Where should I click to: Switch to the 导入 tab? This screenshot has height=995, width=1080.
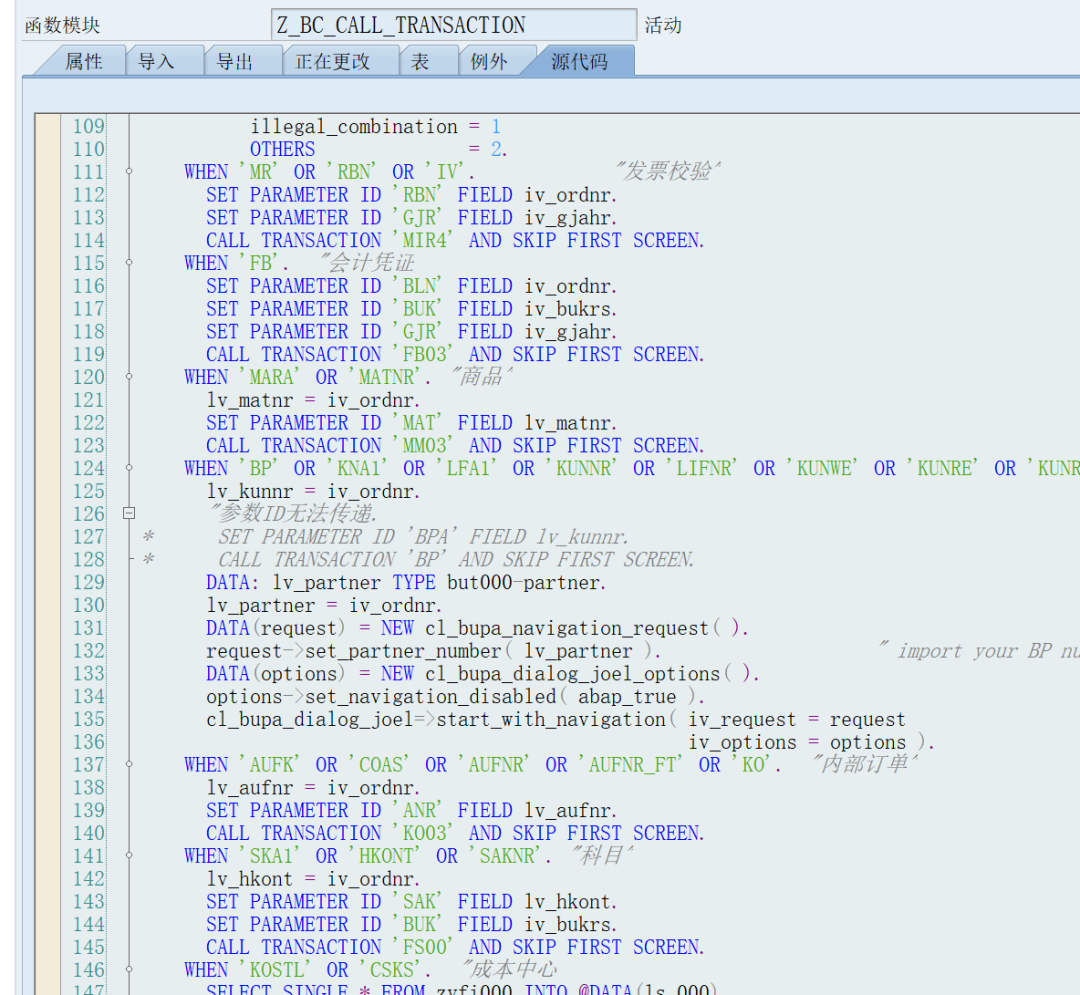157,61
